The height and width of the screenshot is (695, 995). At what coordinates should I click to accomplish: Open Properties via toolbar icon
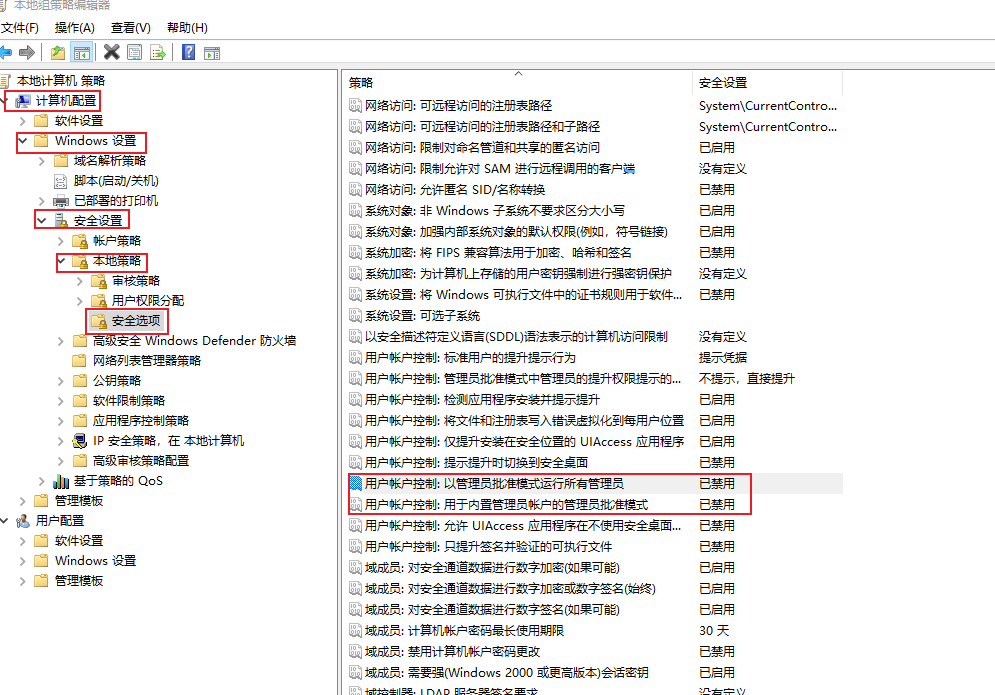tap(135, 53)
